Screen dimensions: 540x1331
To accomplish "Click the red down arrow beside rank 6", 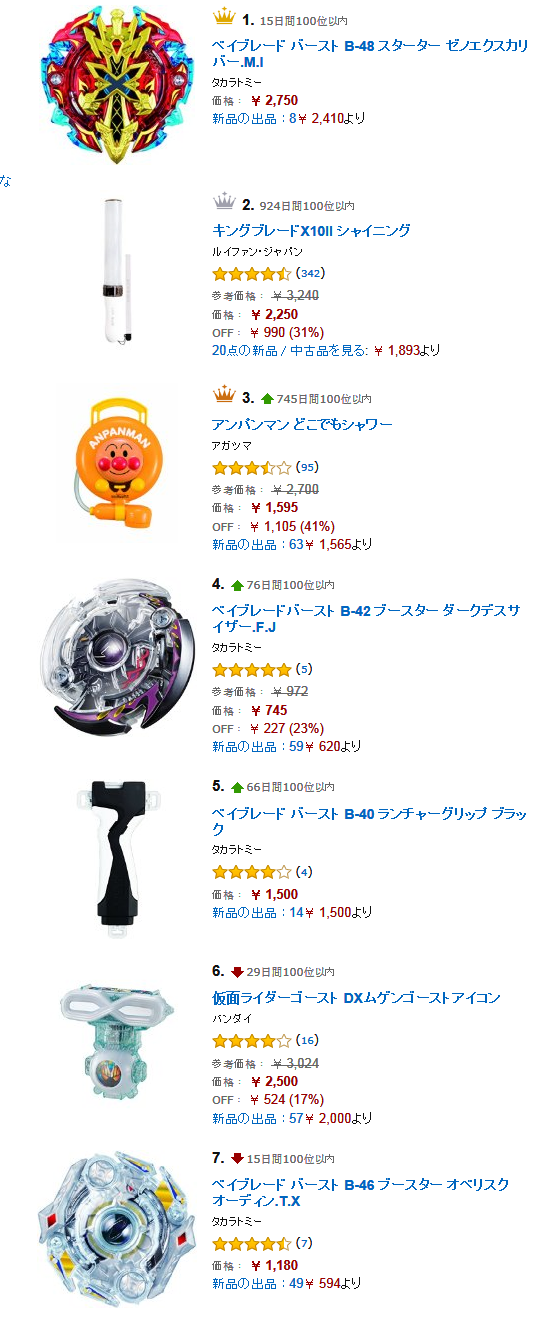I will pyautogui.click(x=237, y=972).
